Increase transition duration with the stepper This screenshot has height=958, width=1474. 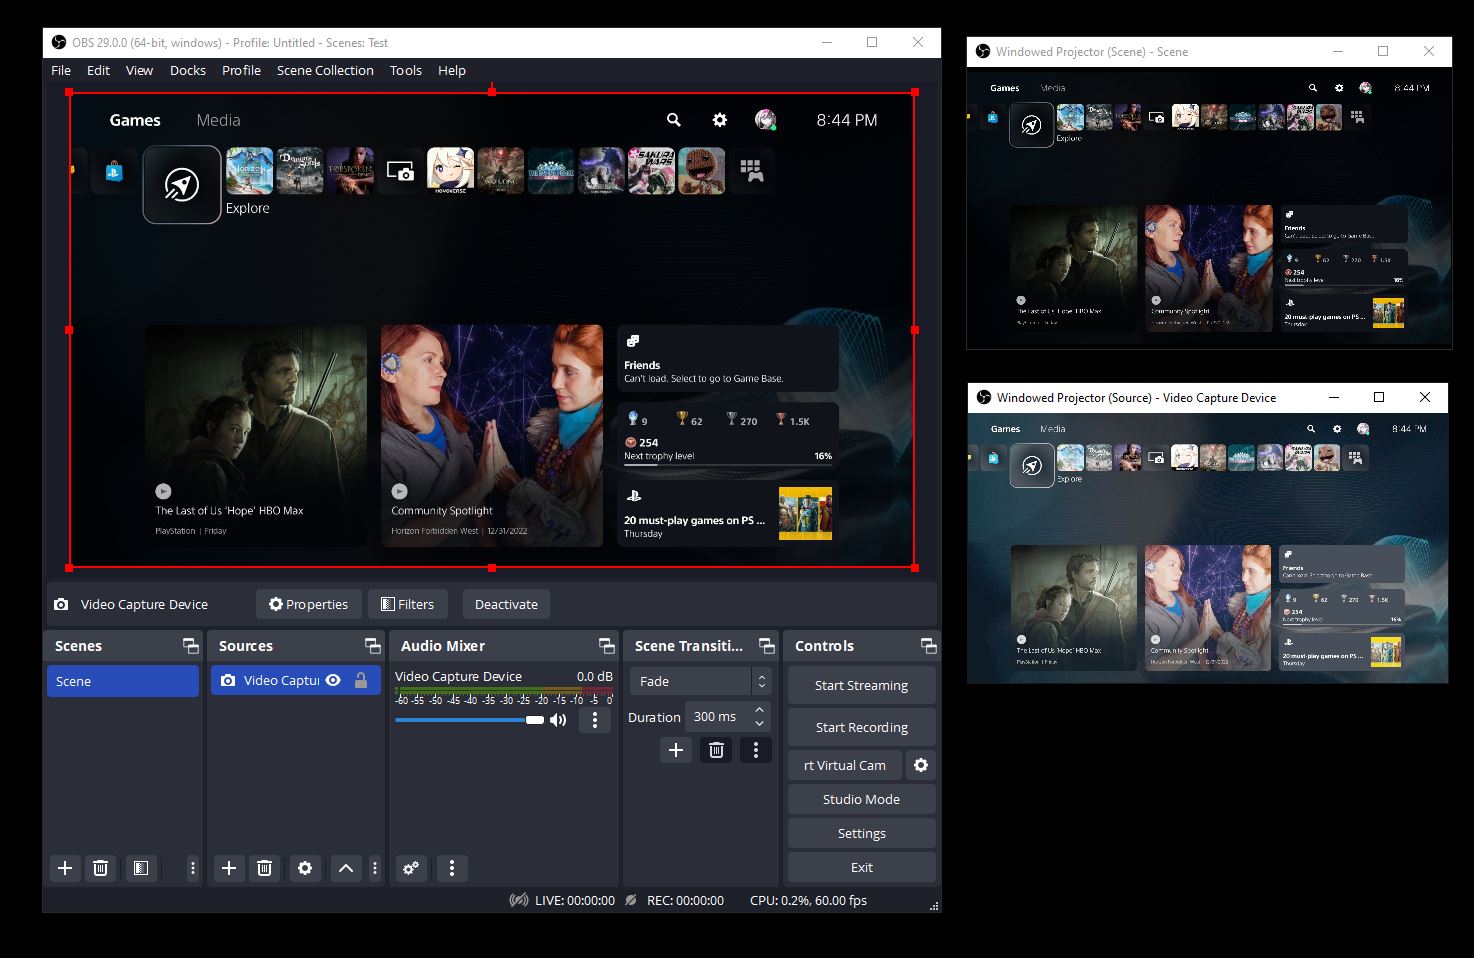[x=759, y=710]
